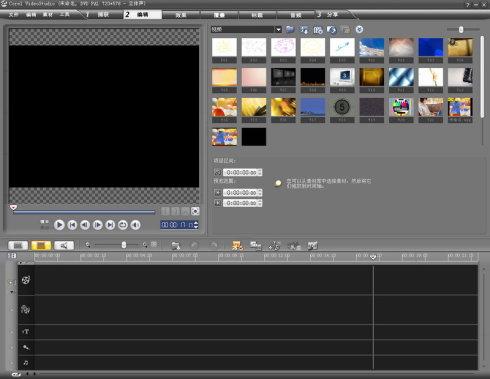This screenshot has width=490, height=379.
Task: Switch to the 音频 Audio tab
Action: (296, 15)
